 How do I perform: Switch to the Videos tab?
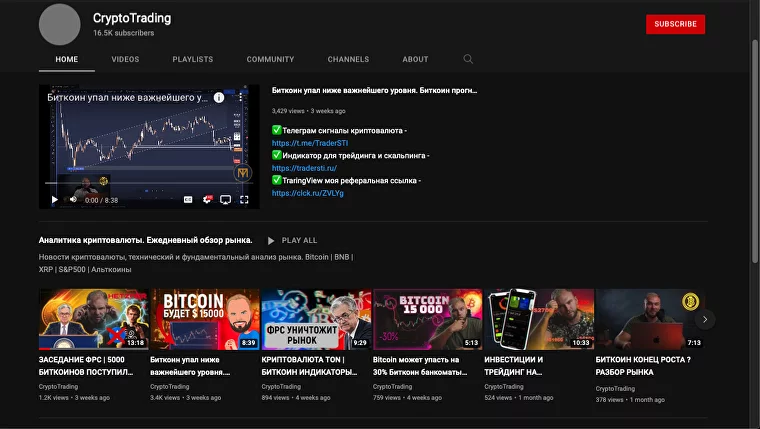(x=125, y=59)
